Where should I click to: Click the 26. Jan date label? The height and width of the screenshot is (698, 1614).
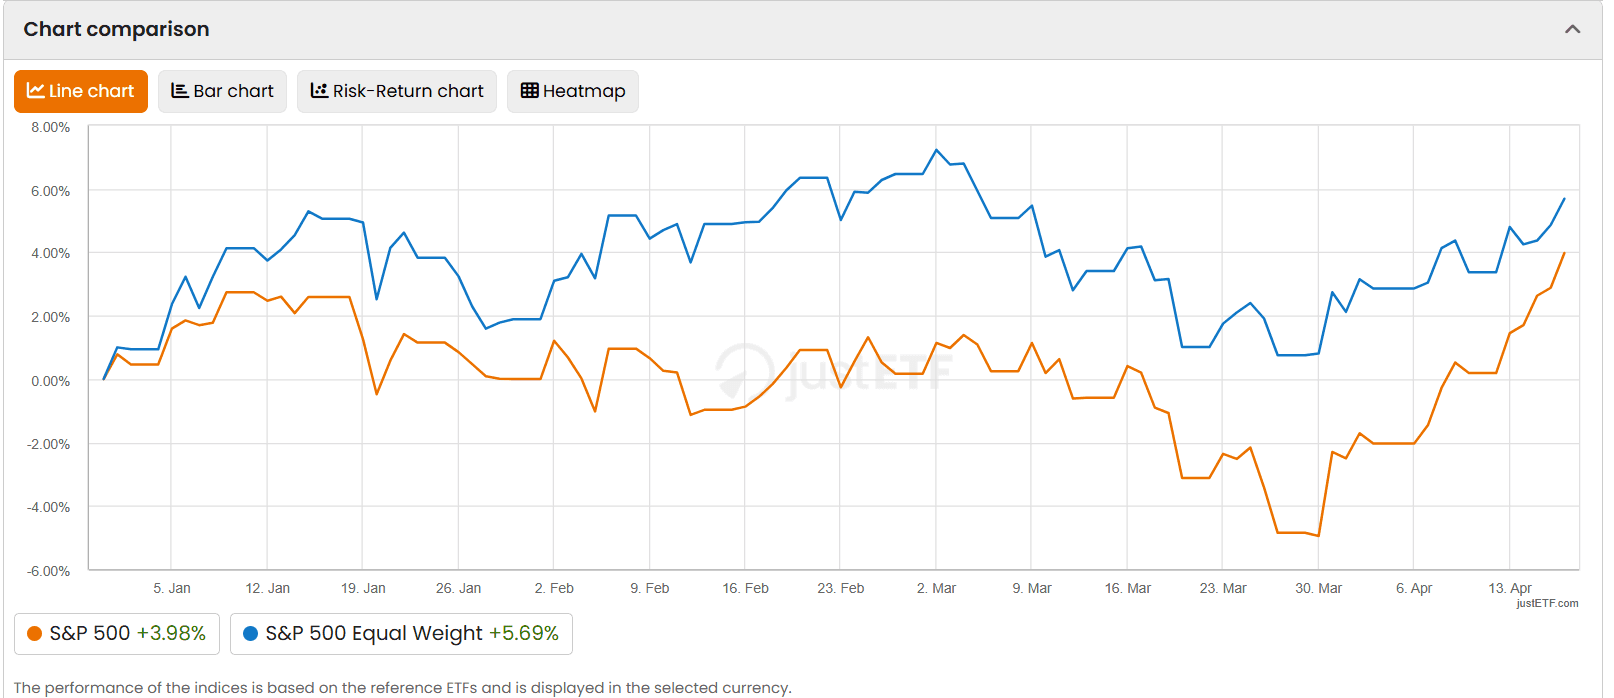coord(459,588)
